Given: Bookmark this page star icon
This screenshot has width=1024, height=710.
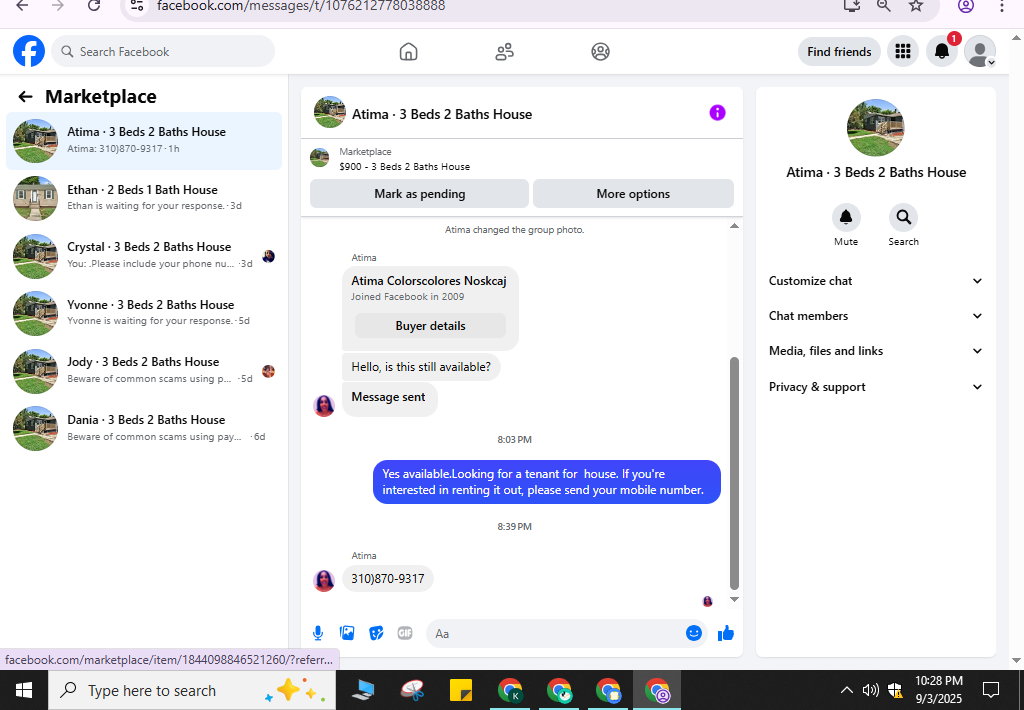Looking at the screenshot, I should click(916, 6).
